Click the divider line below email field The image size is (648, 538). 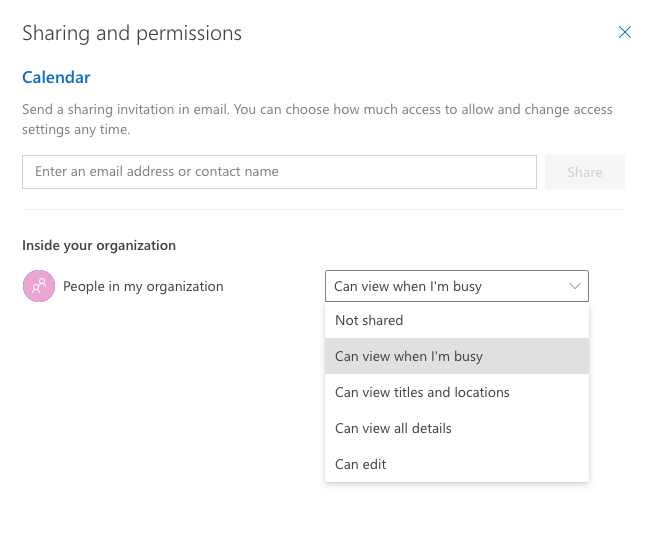[x=323, y=209]
